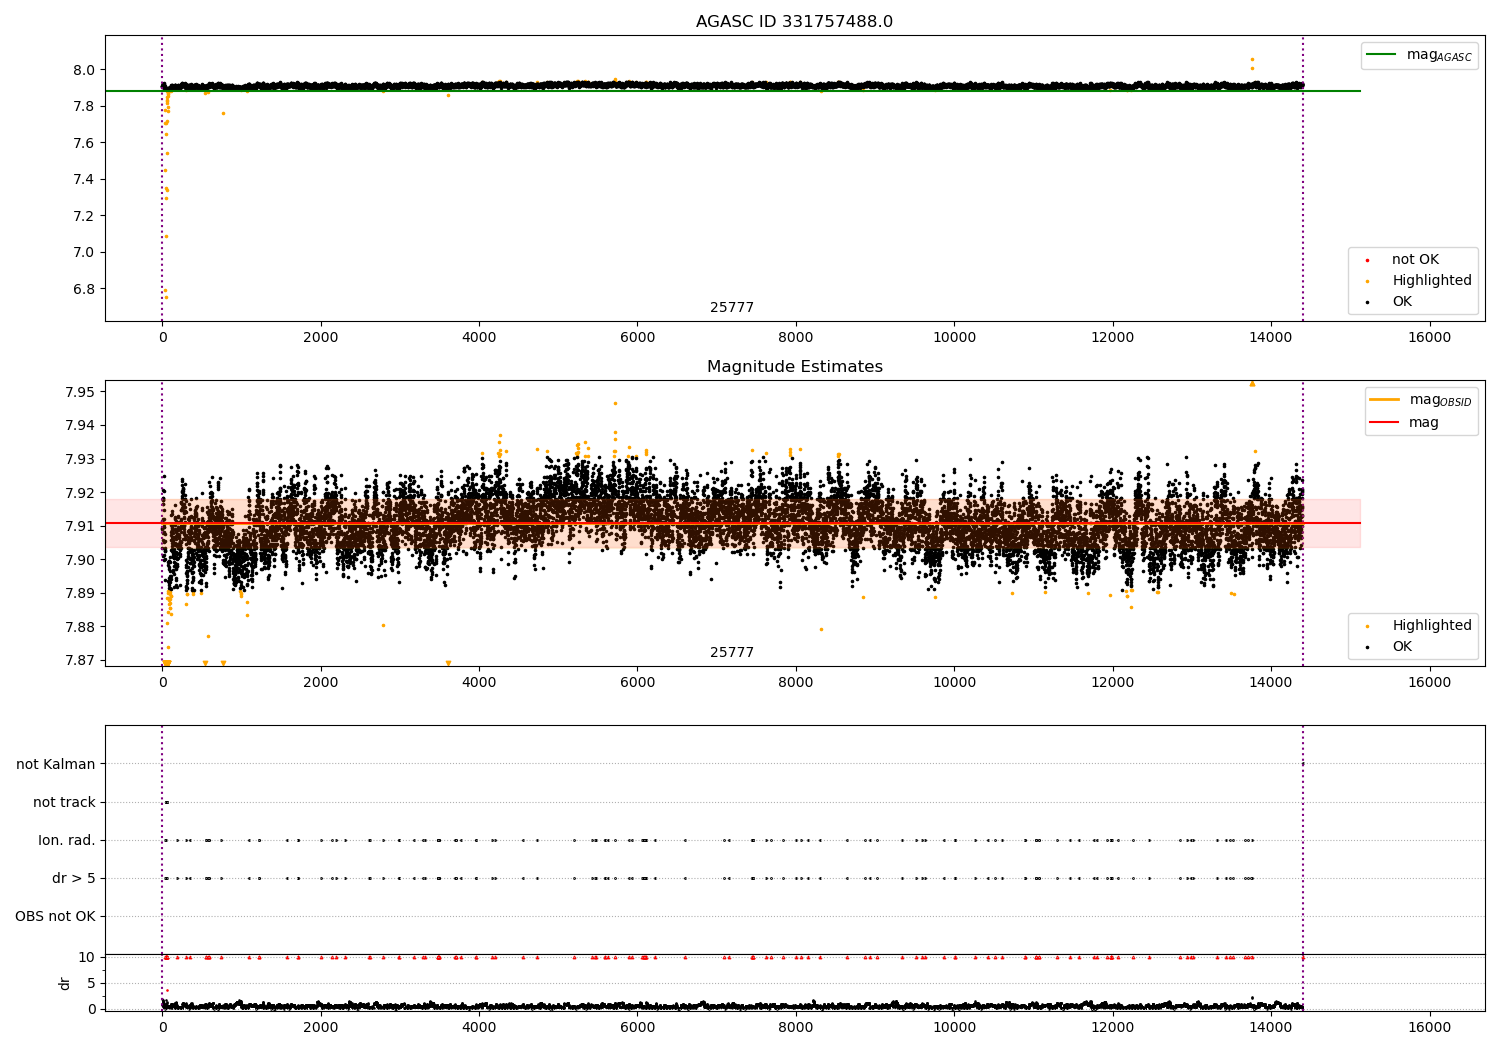This screenshot has width=1500, height=1050.
Task: Click the '7.89' y-tick in Magnitude Estimates plot
Action: 80,594
